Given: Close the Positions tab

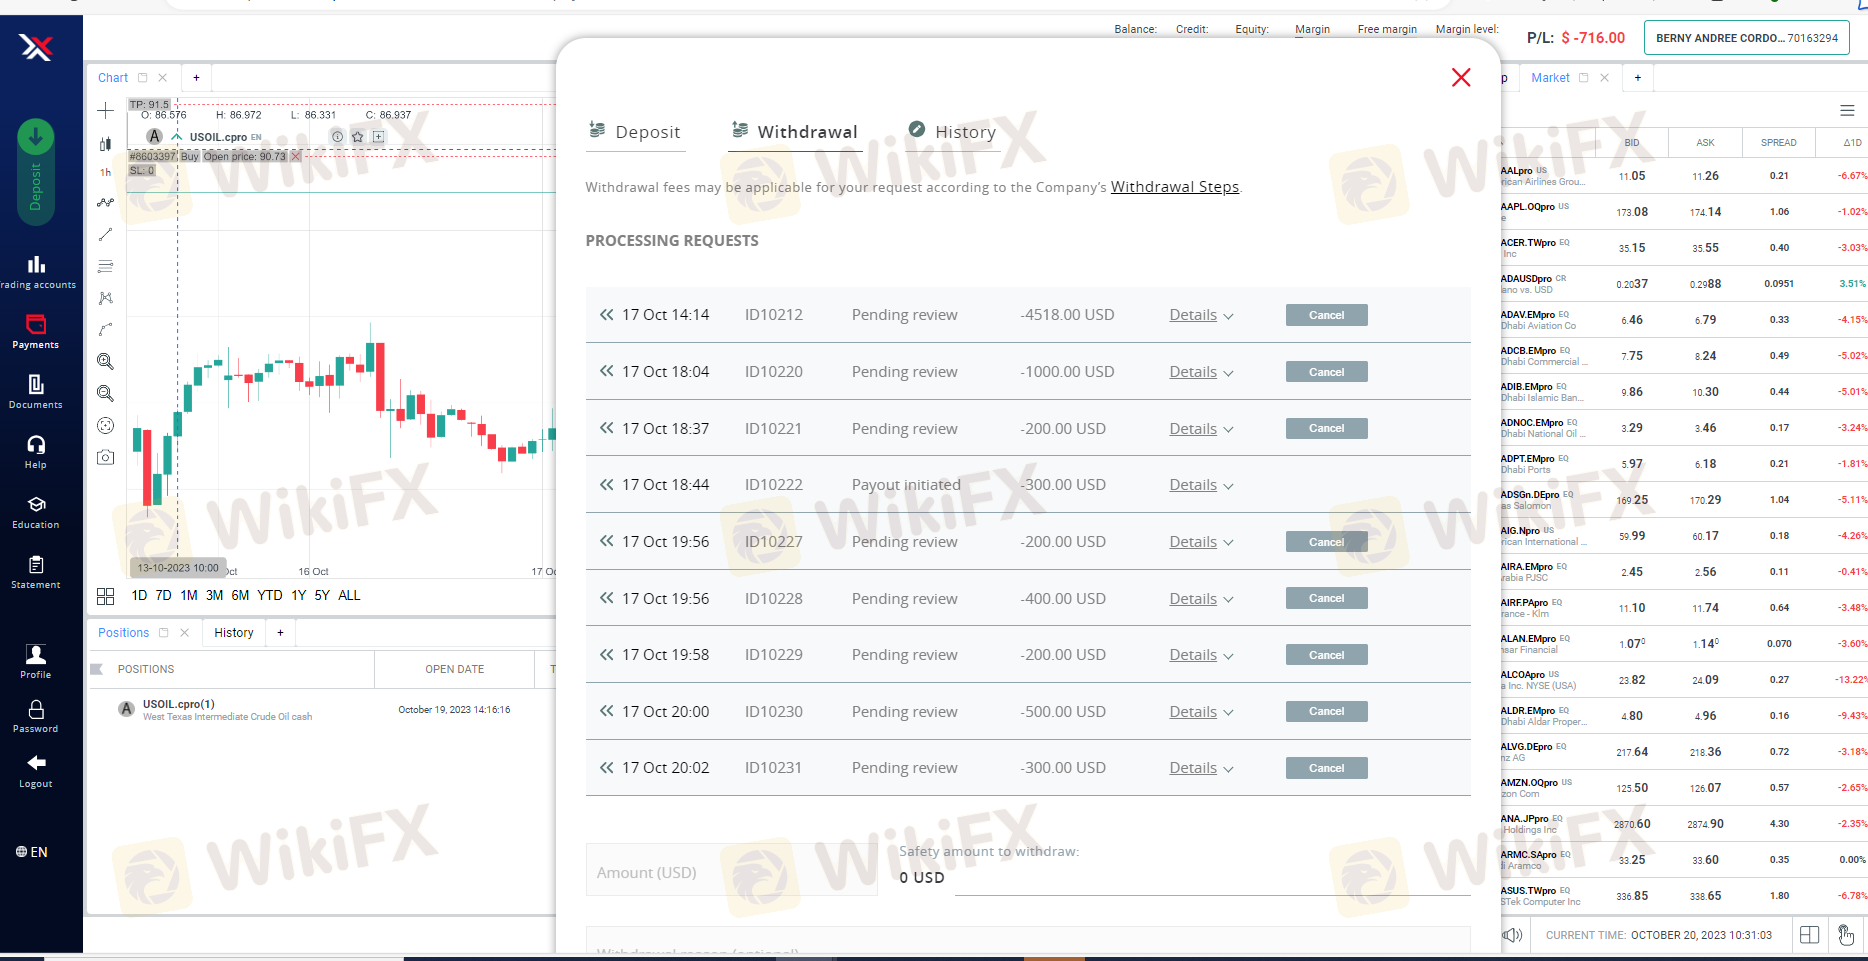Looking at the screenshot, I should (184, 633).
